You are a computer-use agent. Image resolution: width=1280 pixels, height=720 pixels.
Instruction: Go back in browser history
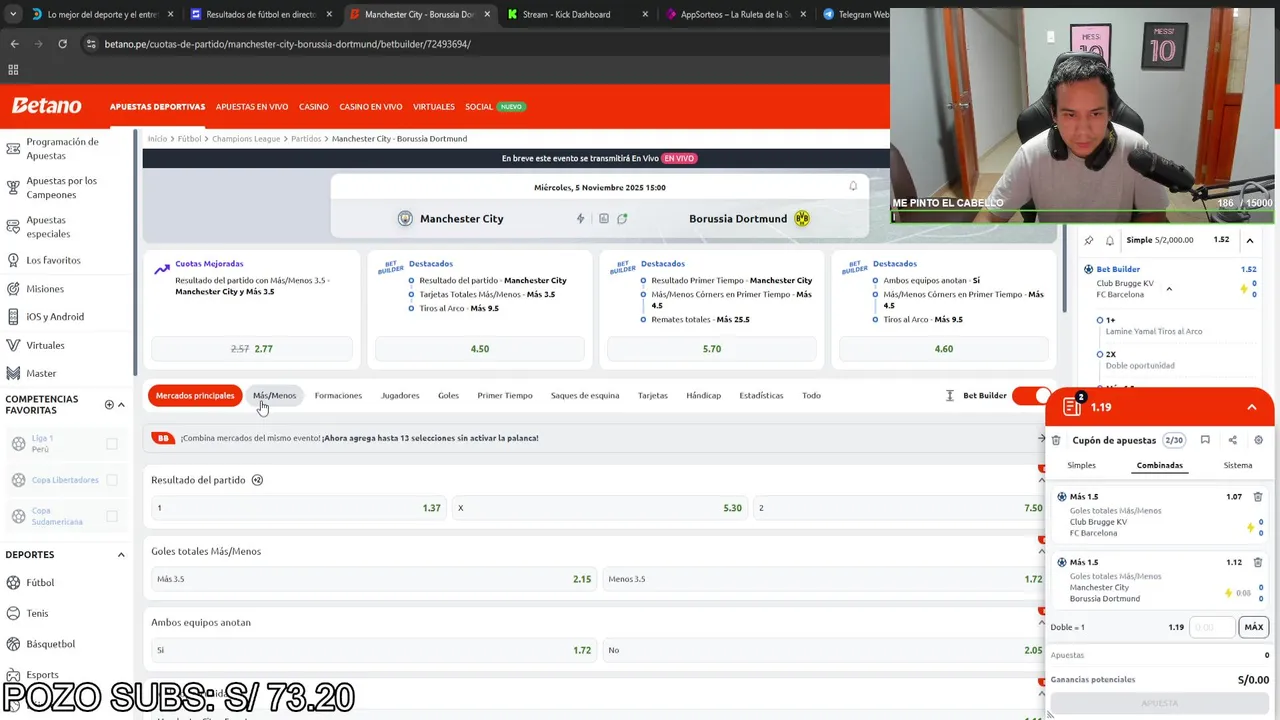click(14, 44)
